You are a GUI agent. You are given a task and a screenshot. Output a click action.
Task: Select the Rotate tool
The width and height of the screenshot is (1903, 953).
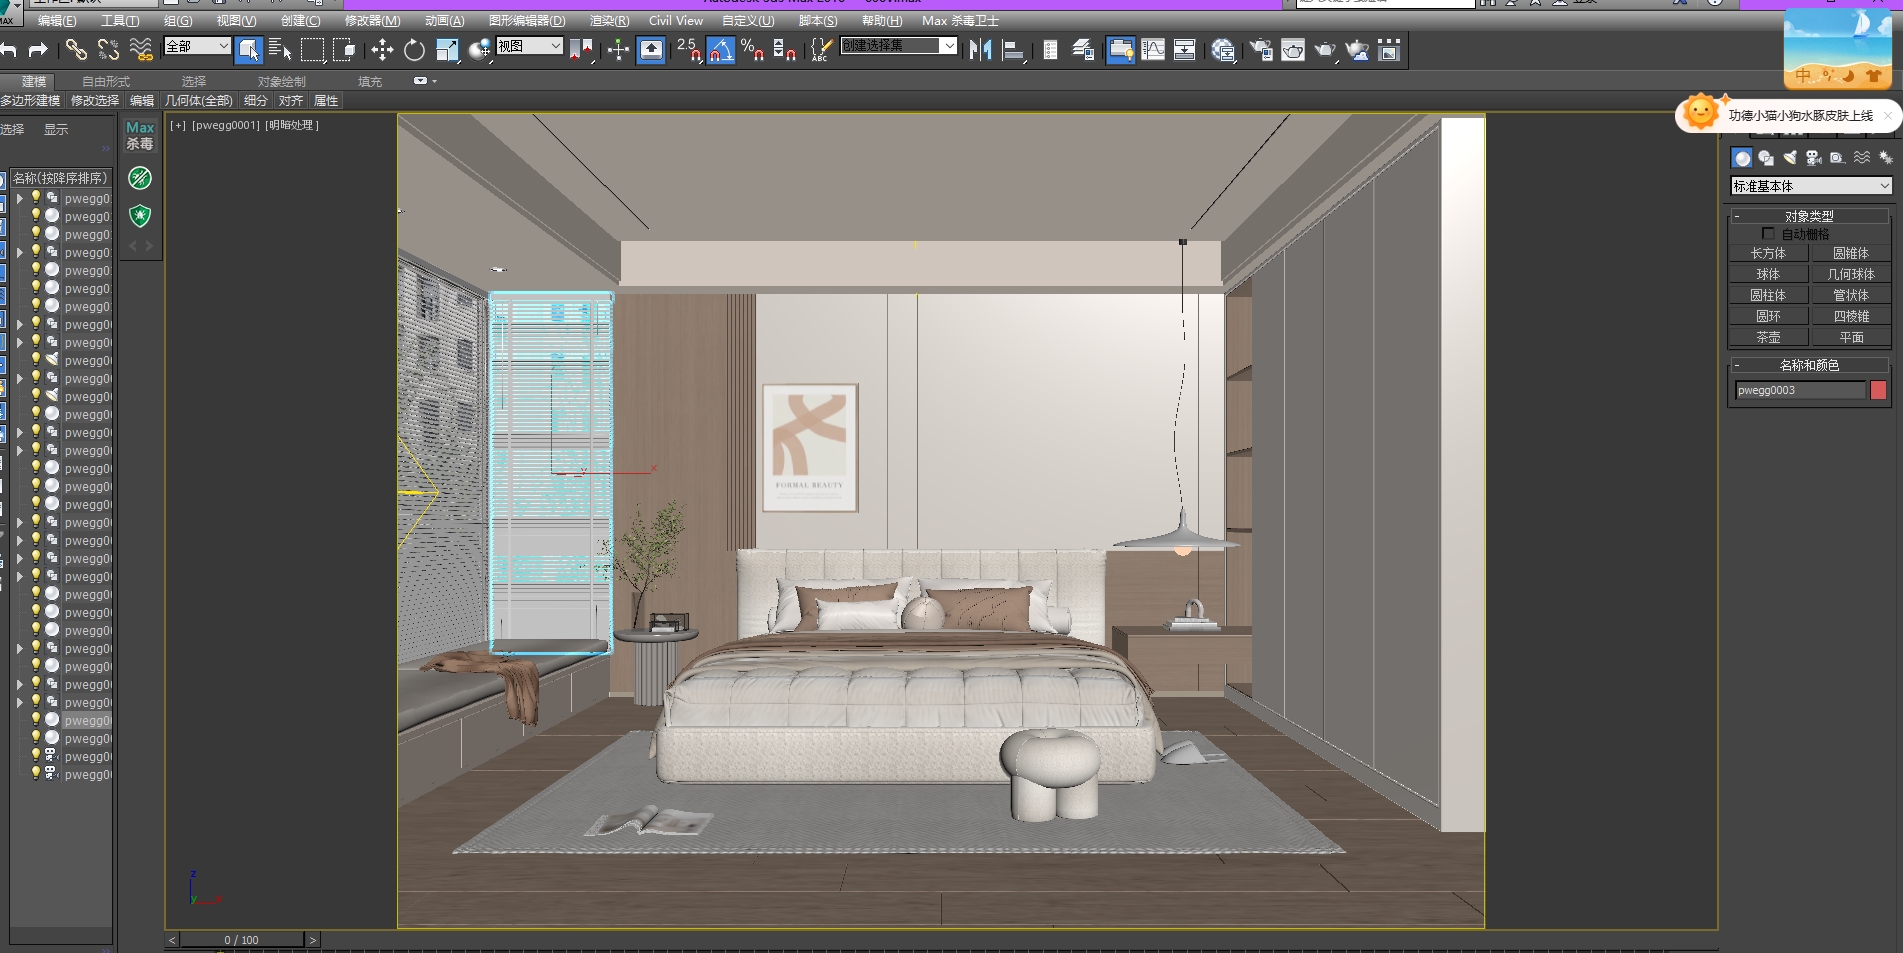(414, 50)
